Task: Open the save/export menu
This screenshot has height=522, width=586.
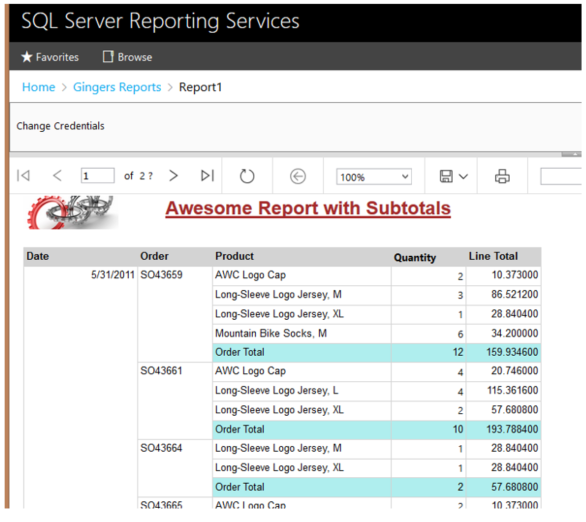Action: [453, 176]
